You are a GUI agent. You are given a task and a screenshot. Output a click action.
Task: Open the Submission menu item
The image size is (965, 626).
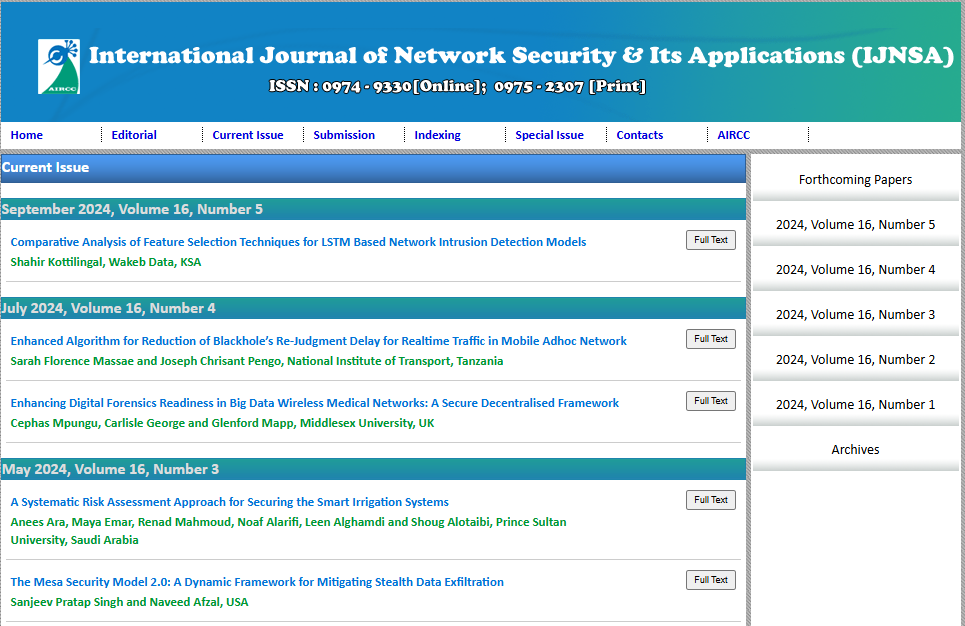coord(343,135)
